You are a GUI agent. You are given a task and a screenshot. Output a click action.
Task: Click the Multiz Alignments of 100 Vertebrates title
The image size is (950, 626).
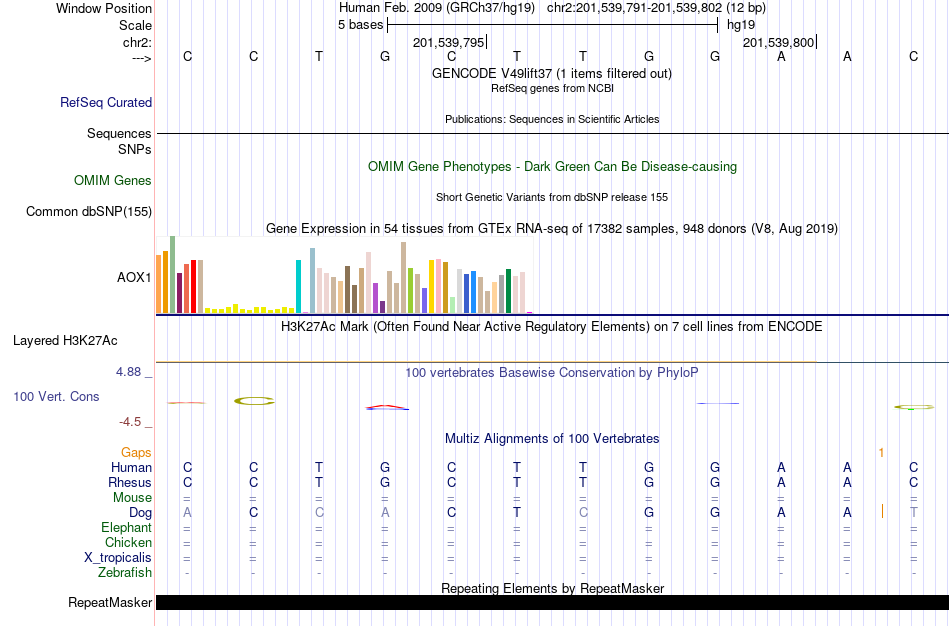552,438
